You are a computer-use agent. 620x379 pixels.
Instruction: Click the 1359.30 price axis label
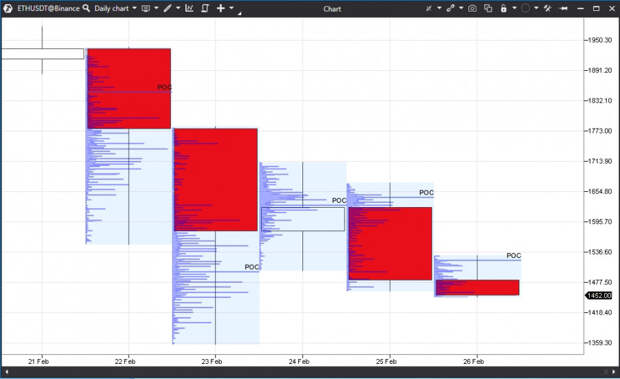[600, 343]
